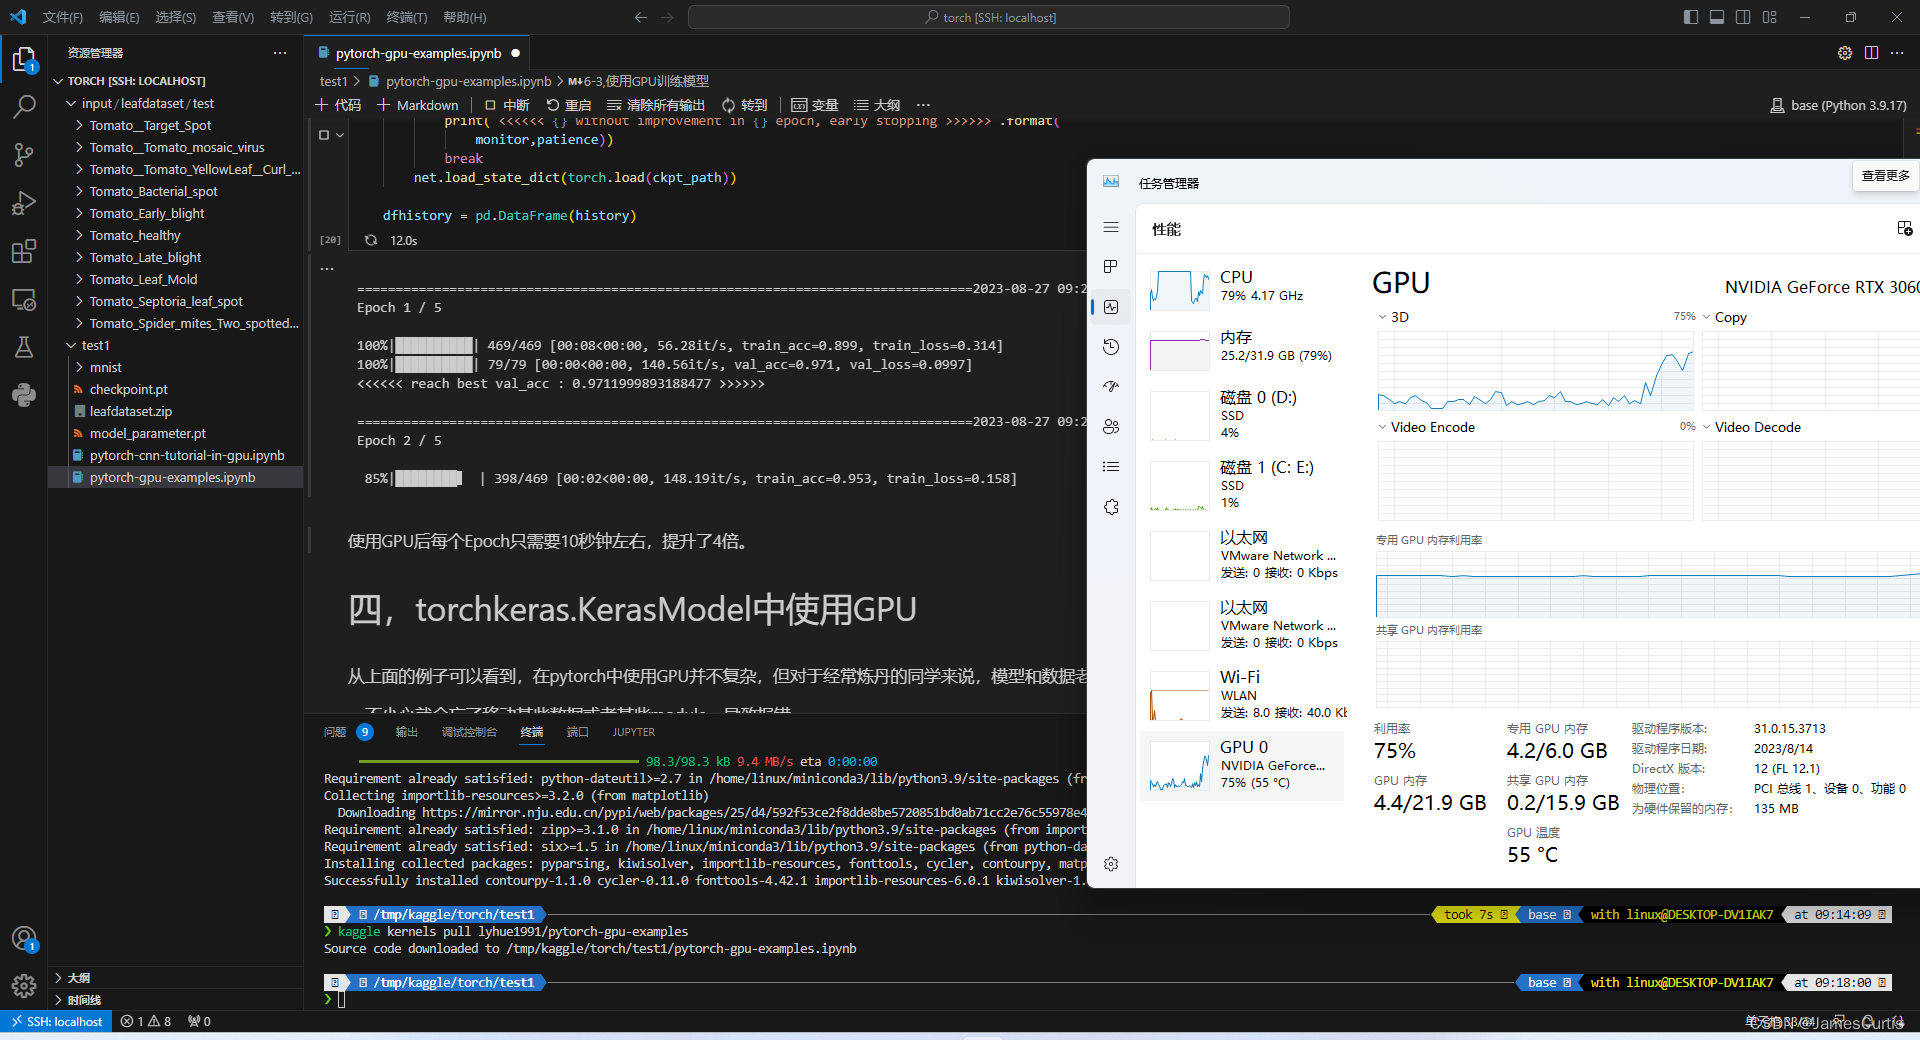This screenshot has height=1040, width=1920.
Task: Open 终端(T) menu
Action: click(406, 17)
